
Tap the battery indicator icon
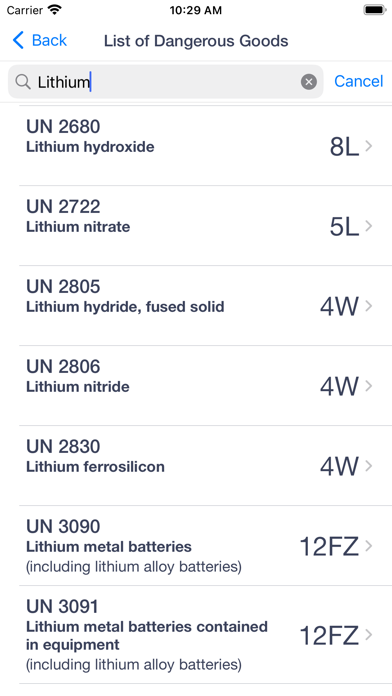click(x=375, y=10)
